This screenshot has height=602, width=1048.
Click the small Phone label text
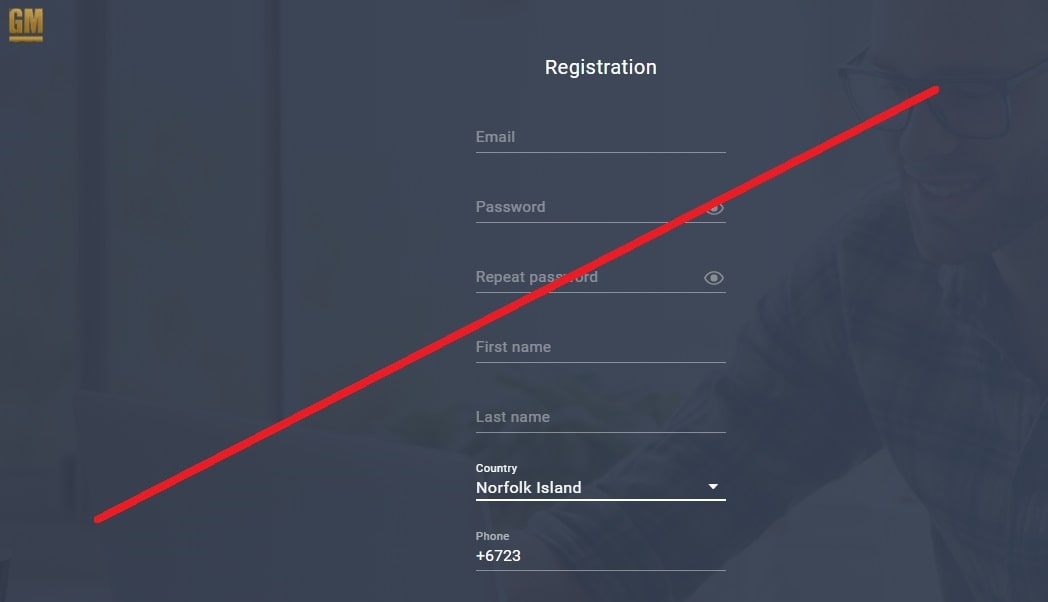click(x=492, y=537)
